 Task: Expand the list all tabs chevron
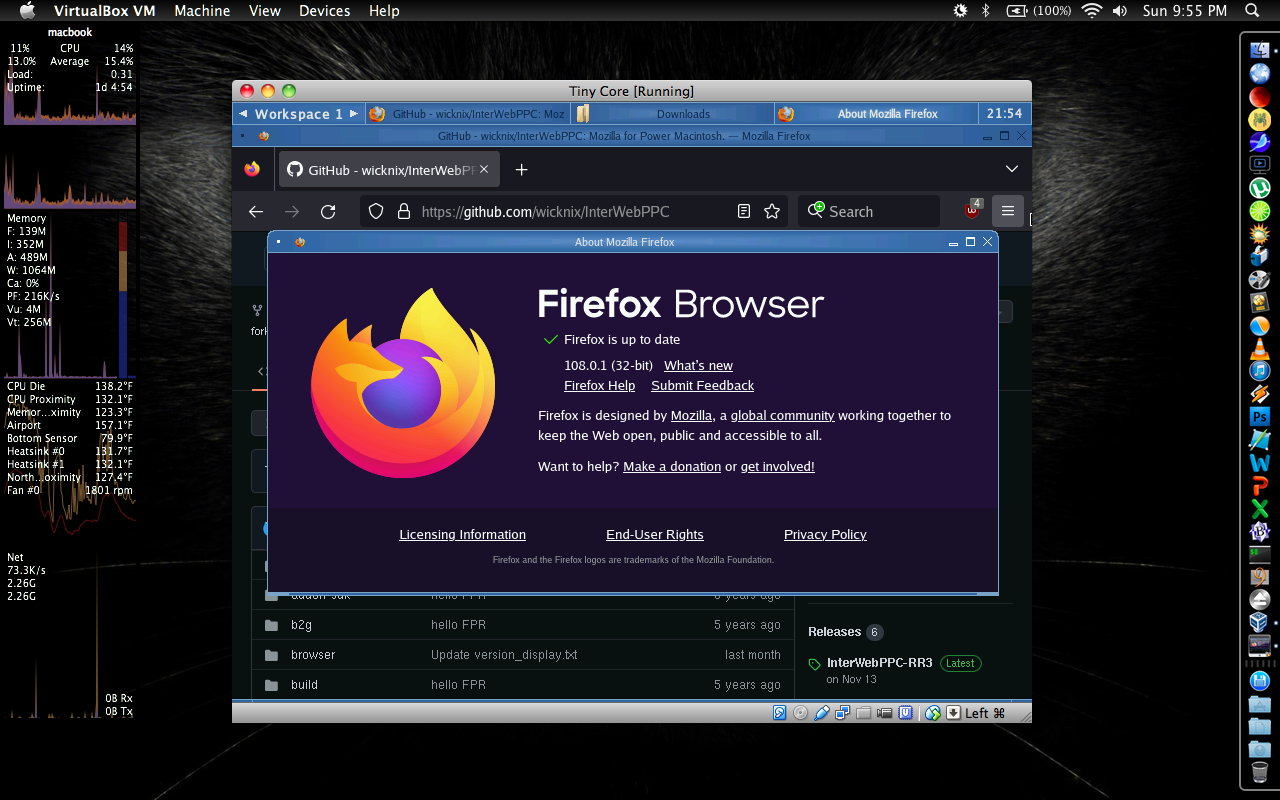1012,169
